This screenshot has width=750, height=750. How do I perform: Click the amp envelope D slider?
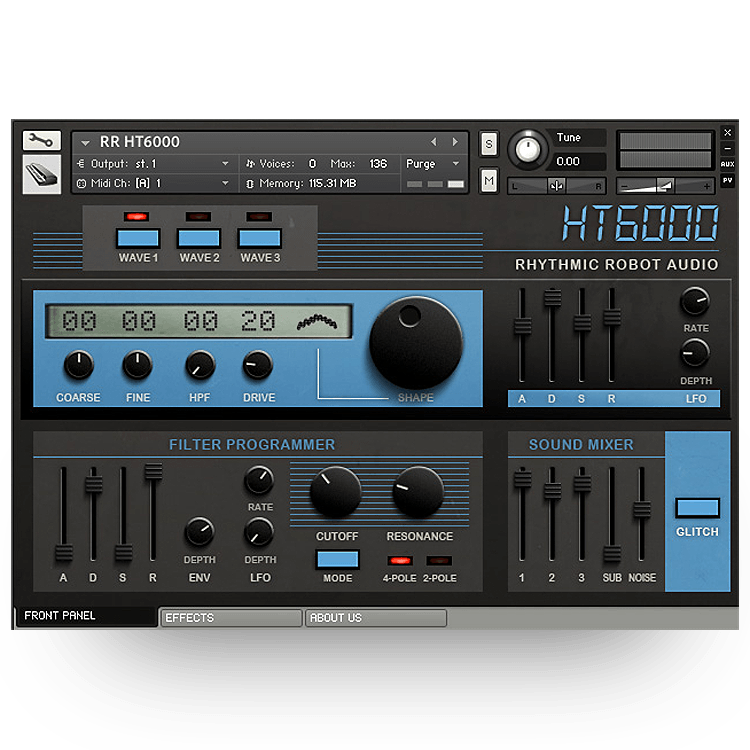pyautogui.click(x=552, y=298)
